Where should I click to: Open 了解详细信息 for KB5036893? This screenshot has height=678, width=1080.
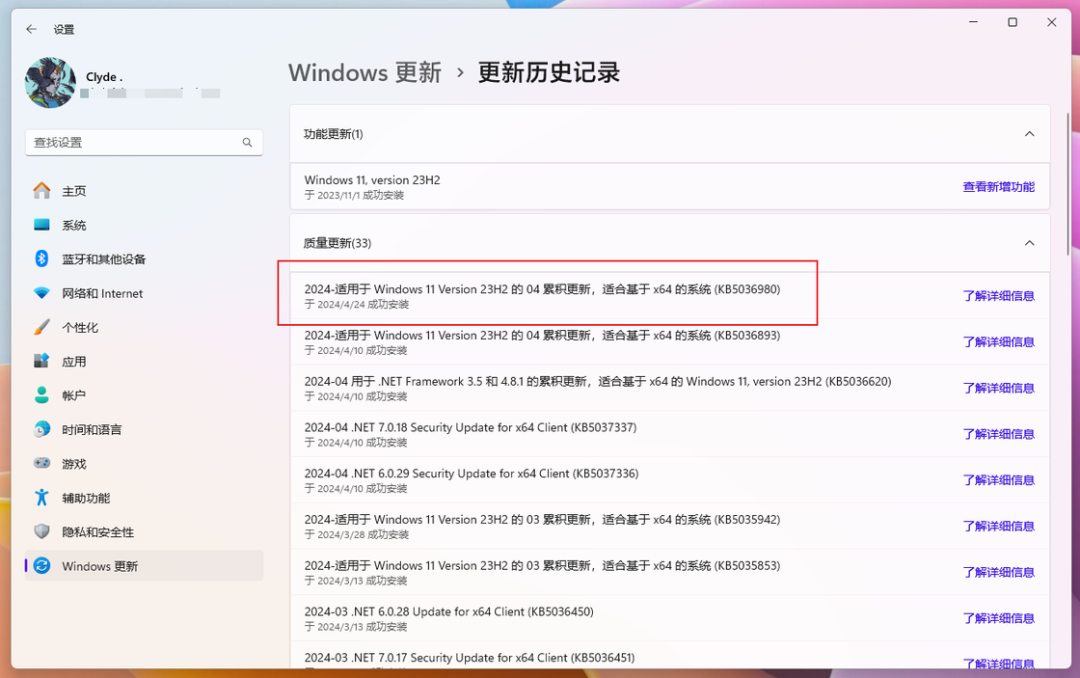(x=999, y=342)
